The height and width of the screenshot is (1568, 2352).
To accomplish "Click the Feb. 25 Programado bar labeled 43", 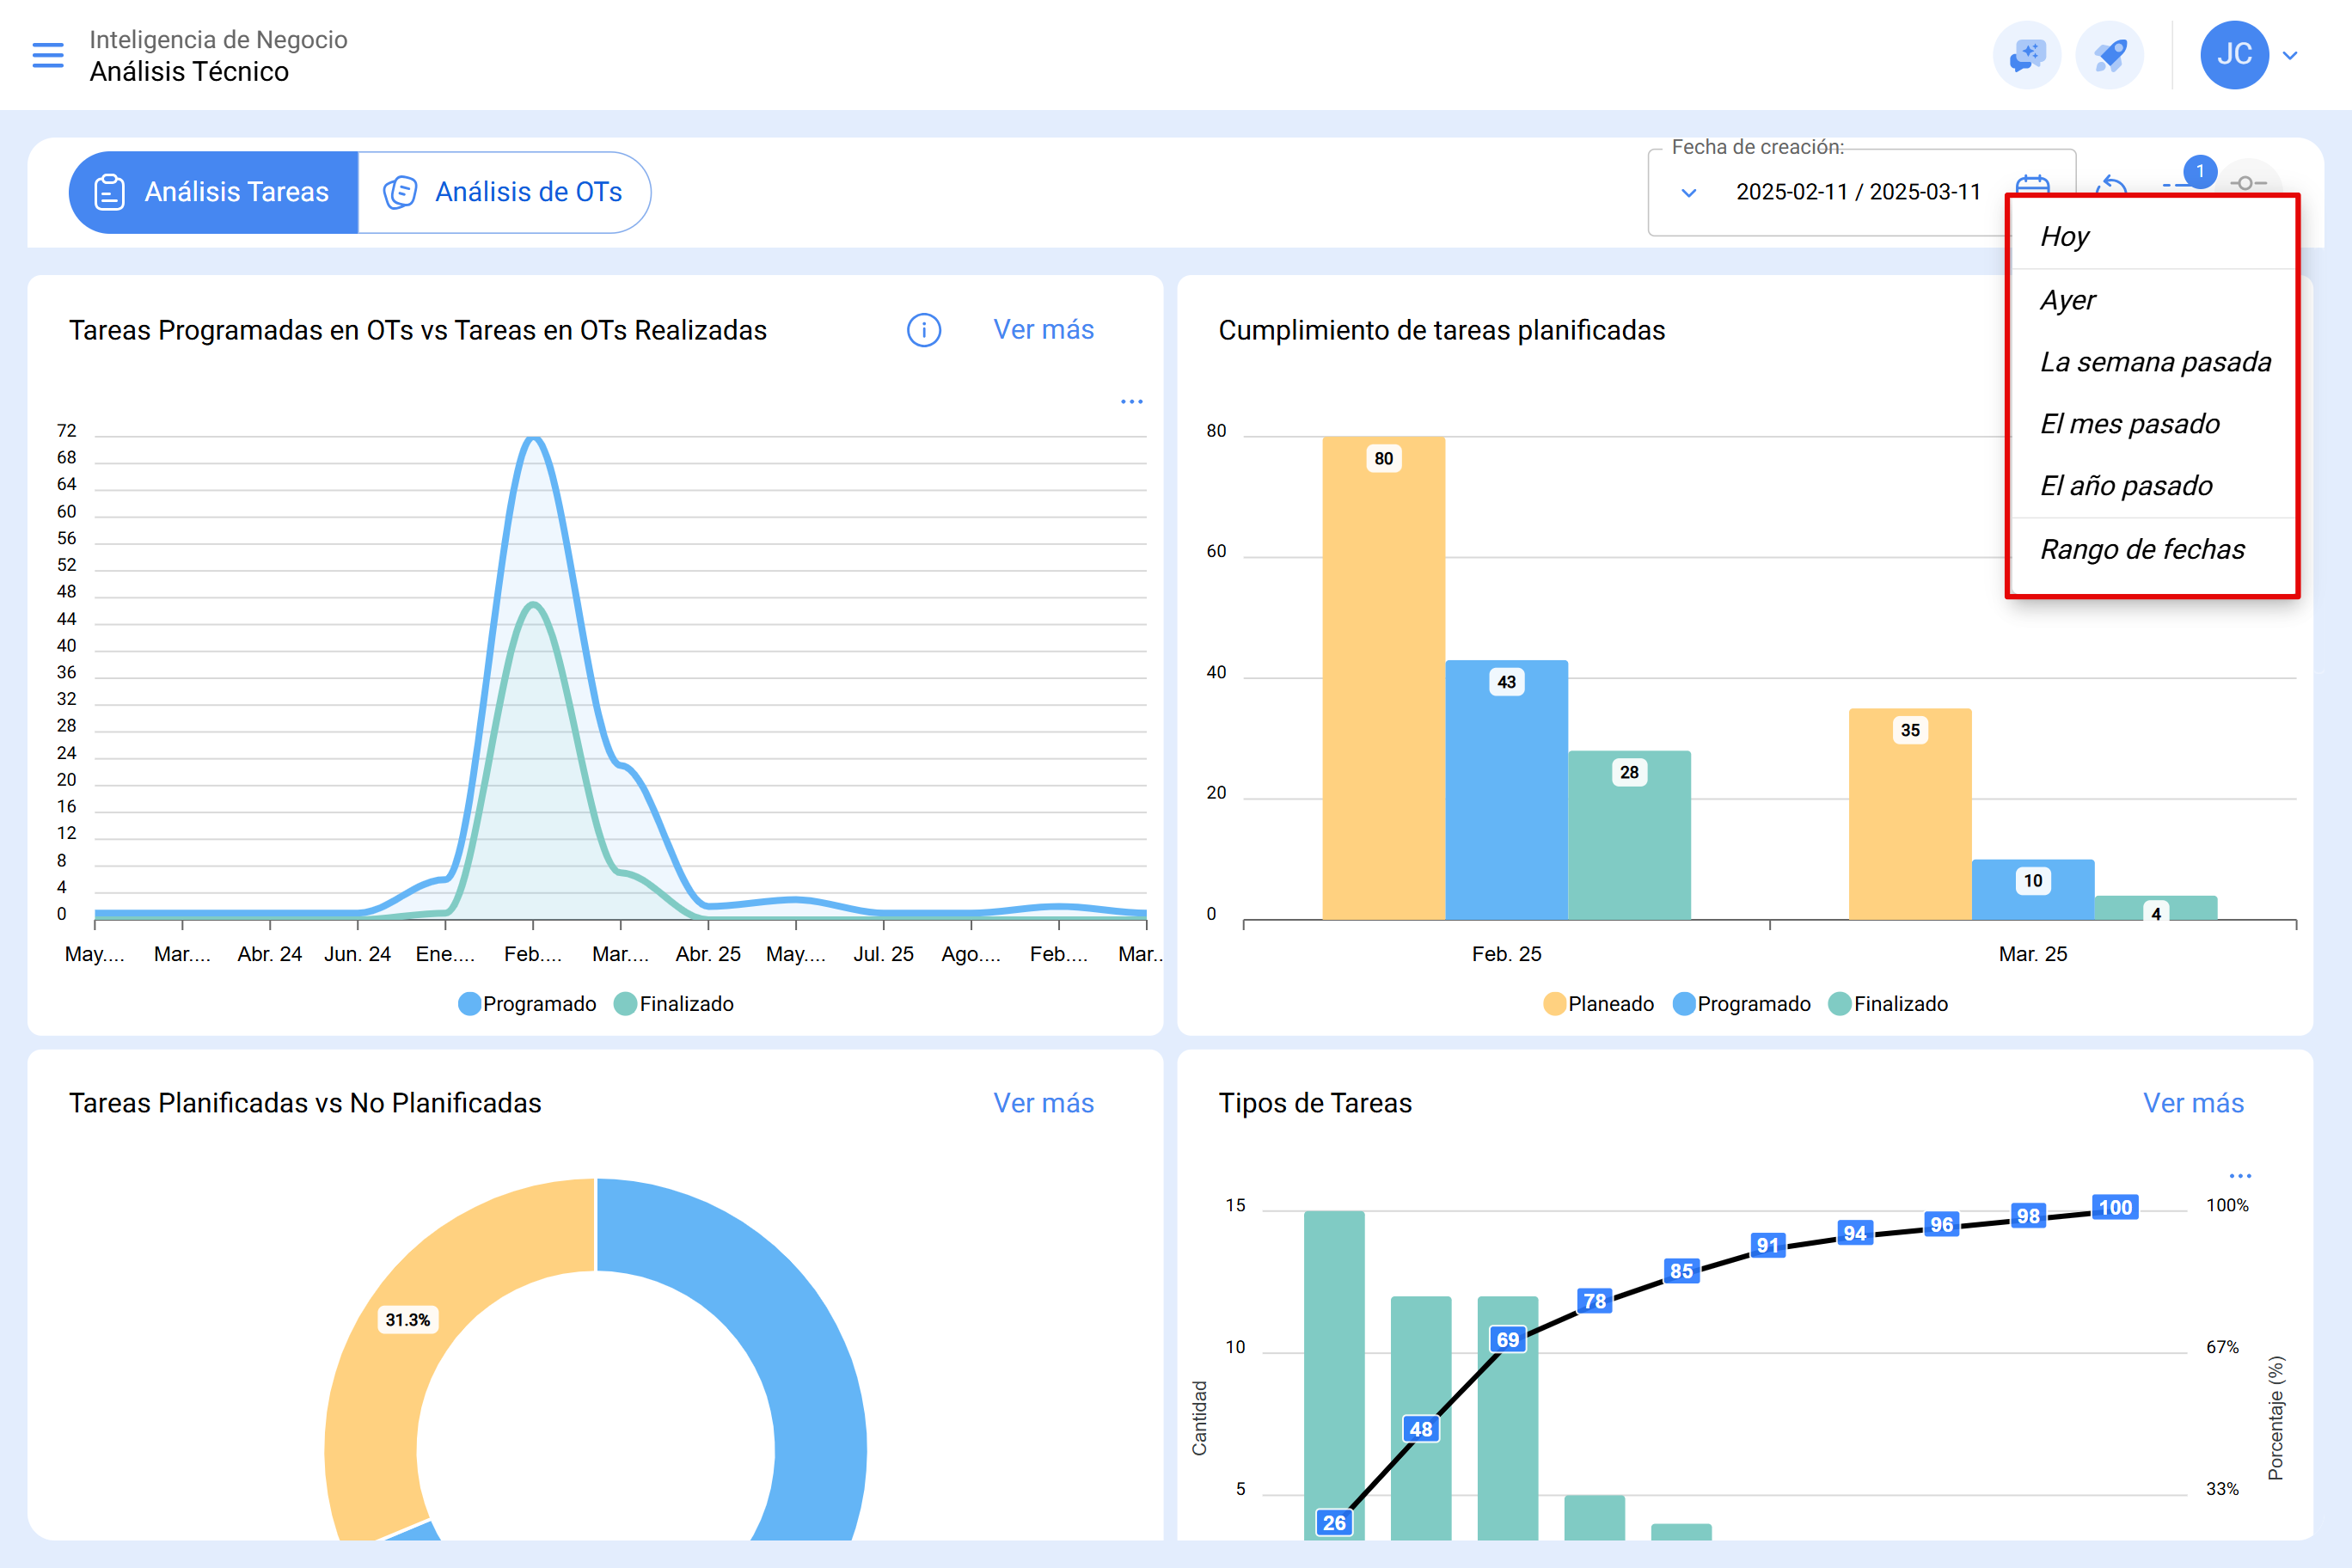I will pyautogui.click(x=1506, y=790).
